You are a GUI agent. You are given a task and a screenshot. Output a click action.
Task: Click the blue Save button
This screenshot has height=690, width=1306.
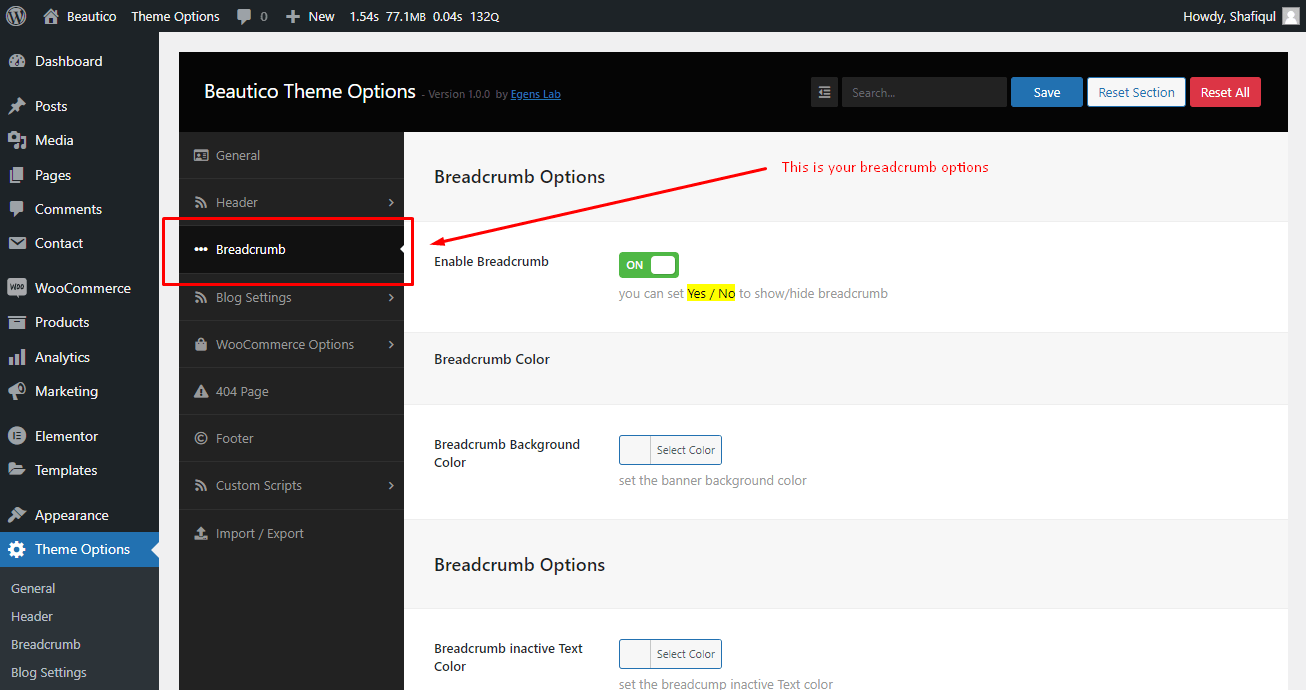(1047, 92)
